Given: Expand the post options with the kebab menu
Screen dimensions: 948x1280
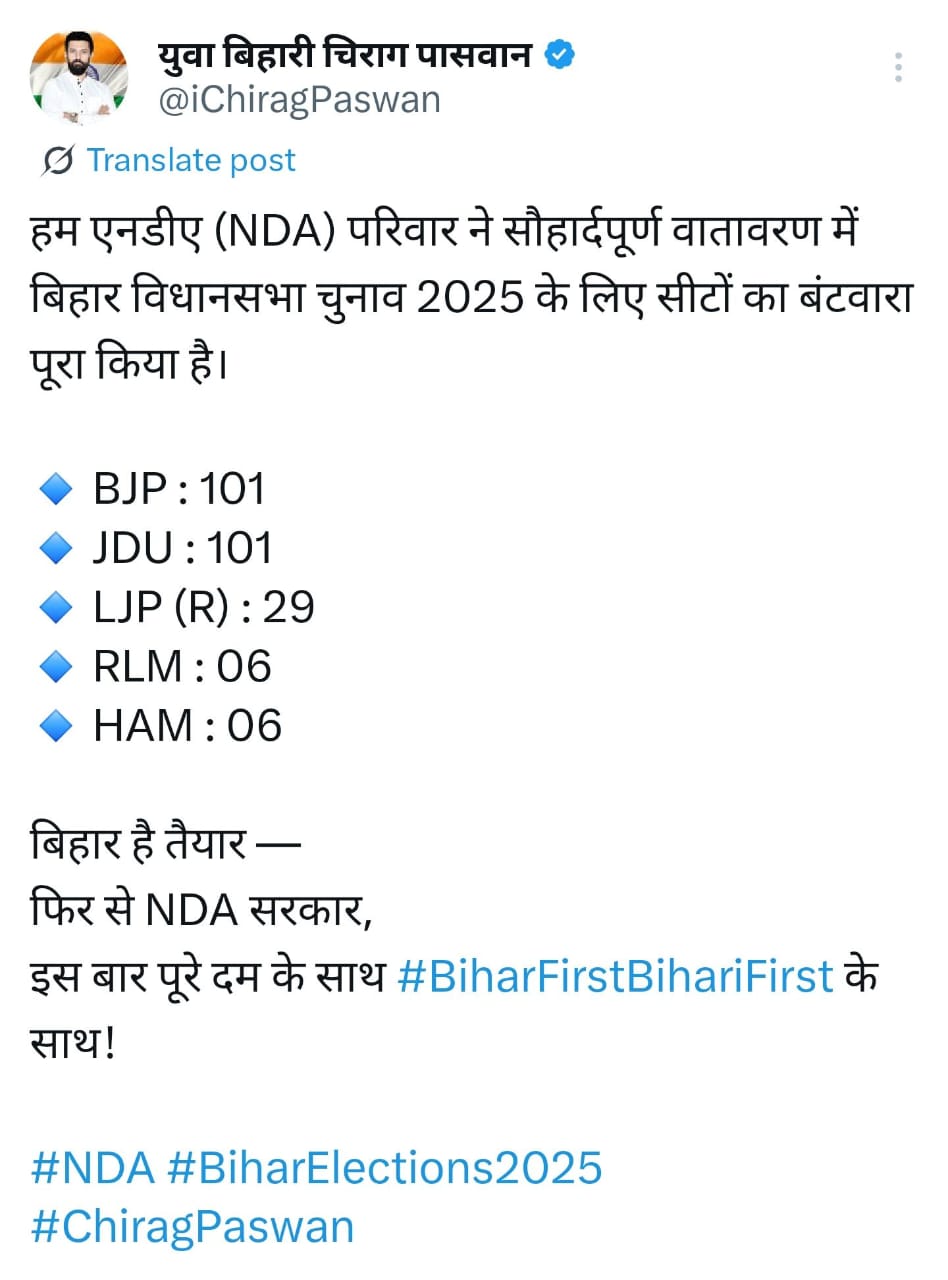Looking at the screenshot, I should pos(898,65).
